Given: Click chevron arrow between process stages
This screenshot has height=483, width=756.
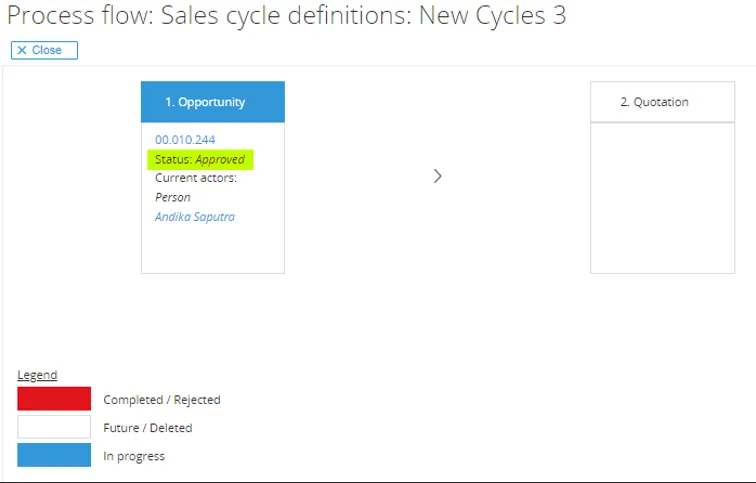Looking at the screenshot, I should (x=437, y=176).
